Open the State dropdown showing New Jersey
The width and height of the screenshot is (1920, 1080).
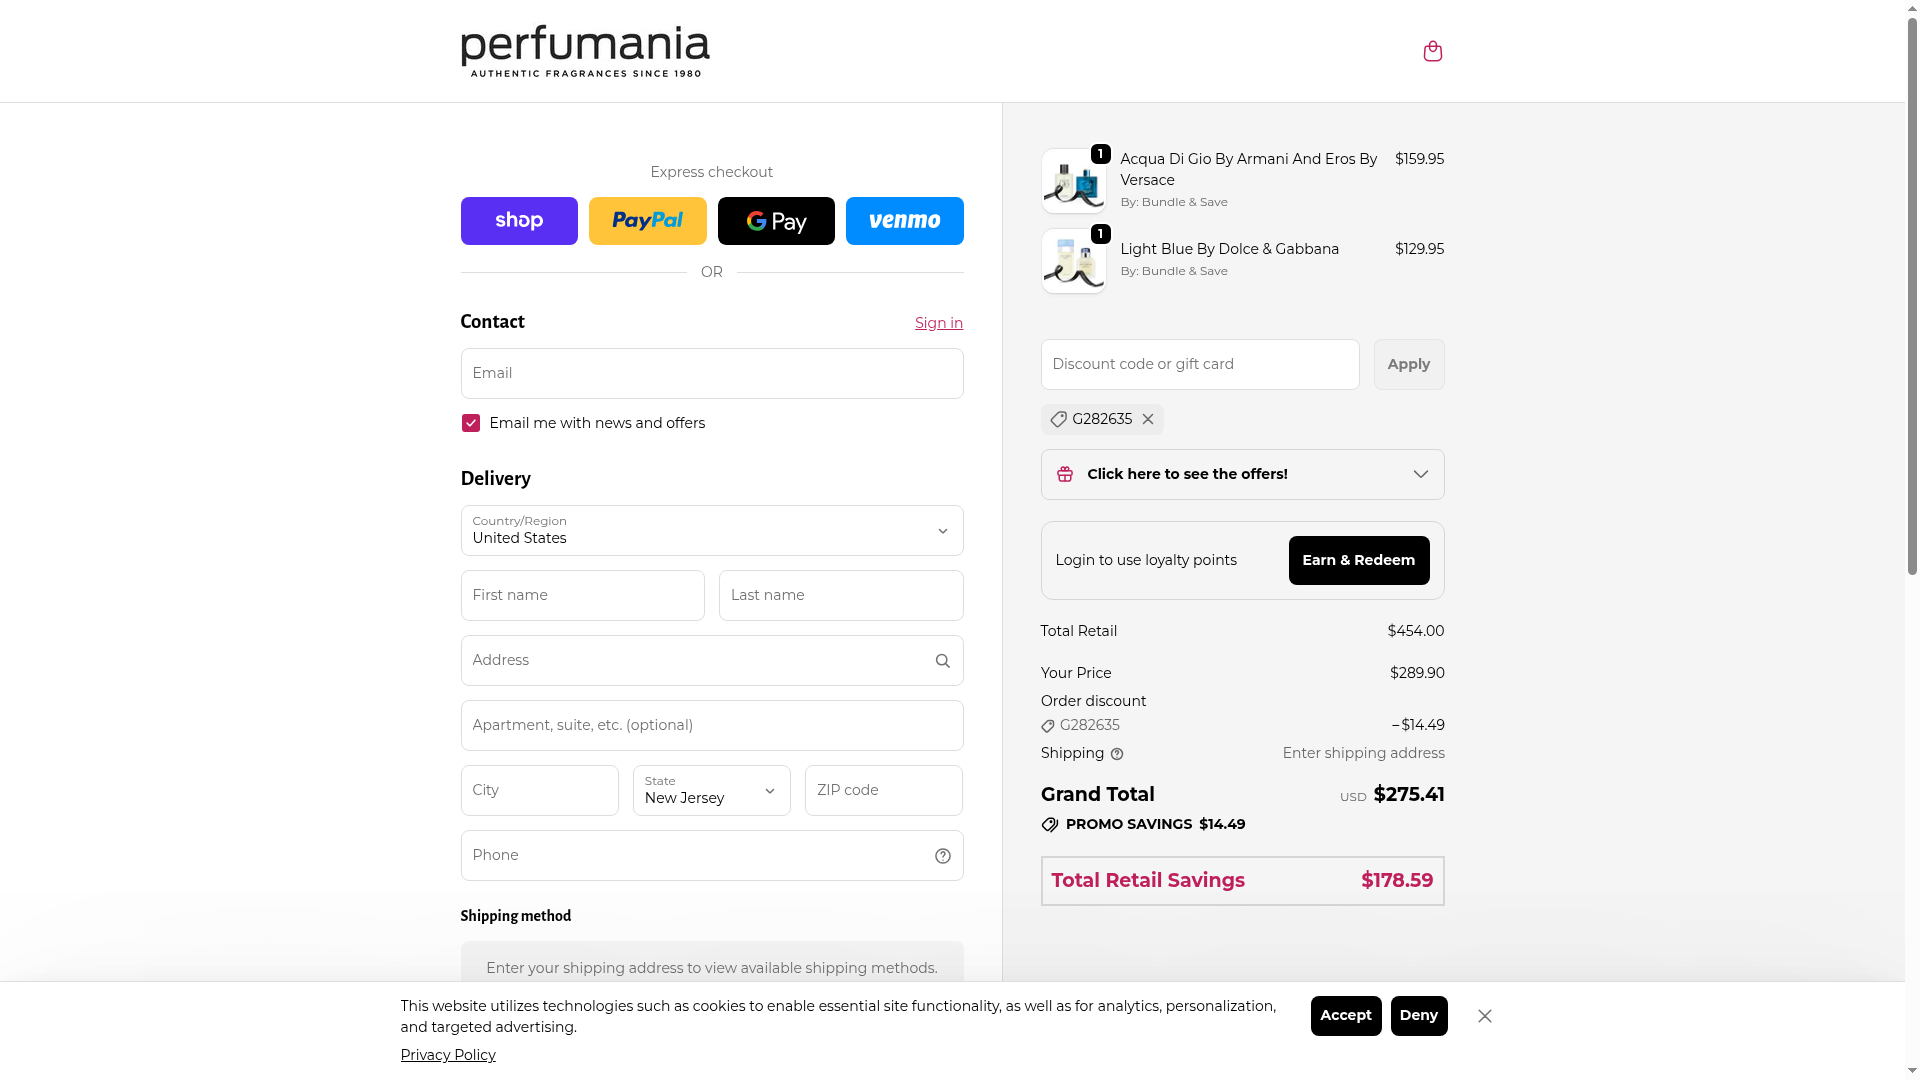[x=711, y=791]
